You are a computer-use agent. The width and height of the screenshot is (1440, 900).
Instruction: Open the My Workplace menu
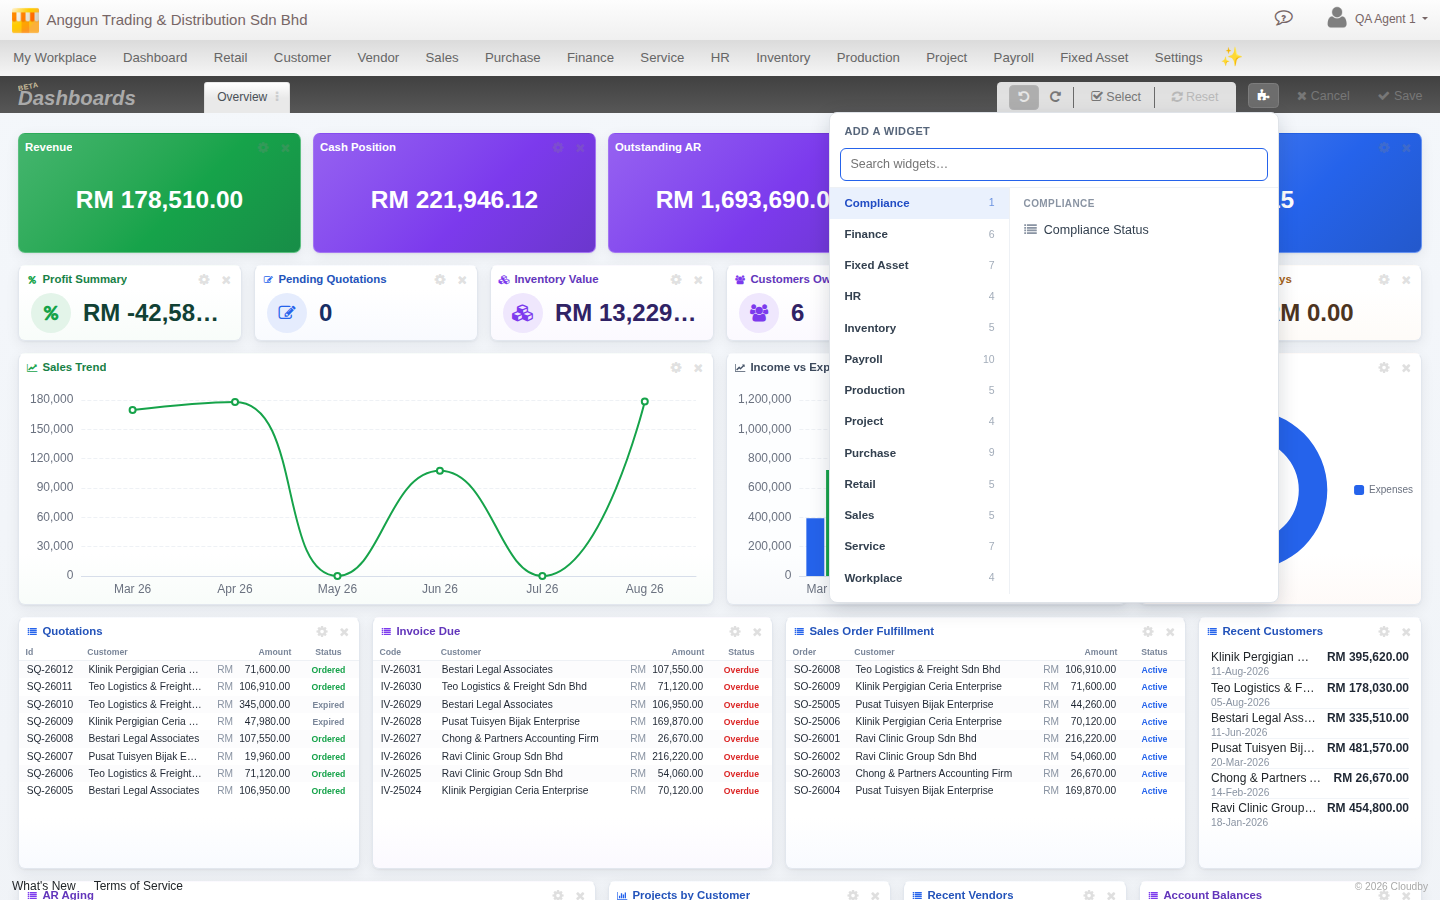coord(55,58)
